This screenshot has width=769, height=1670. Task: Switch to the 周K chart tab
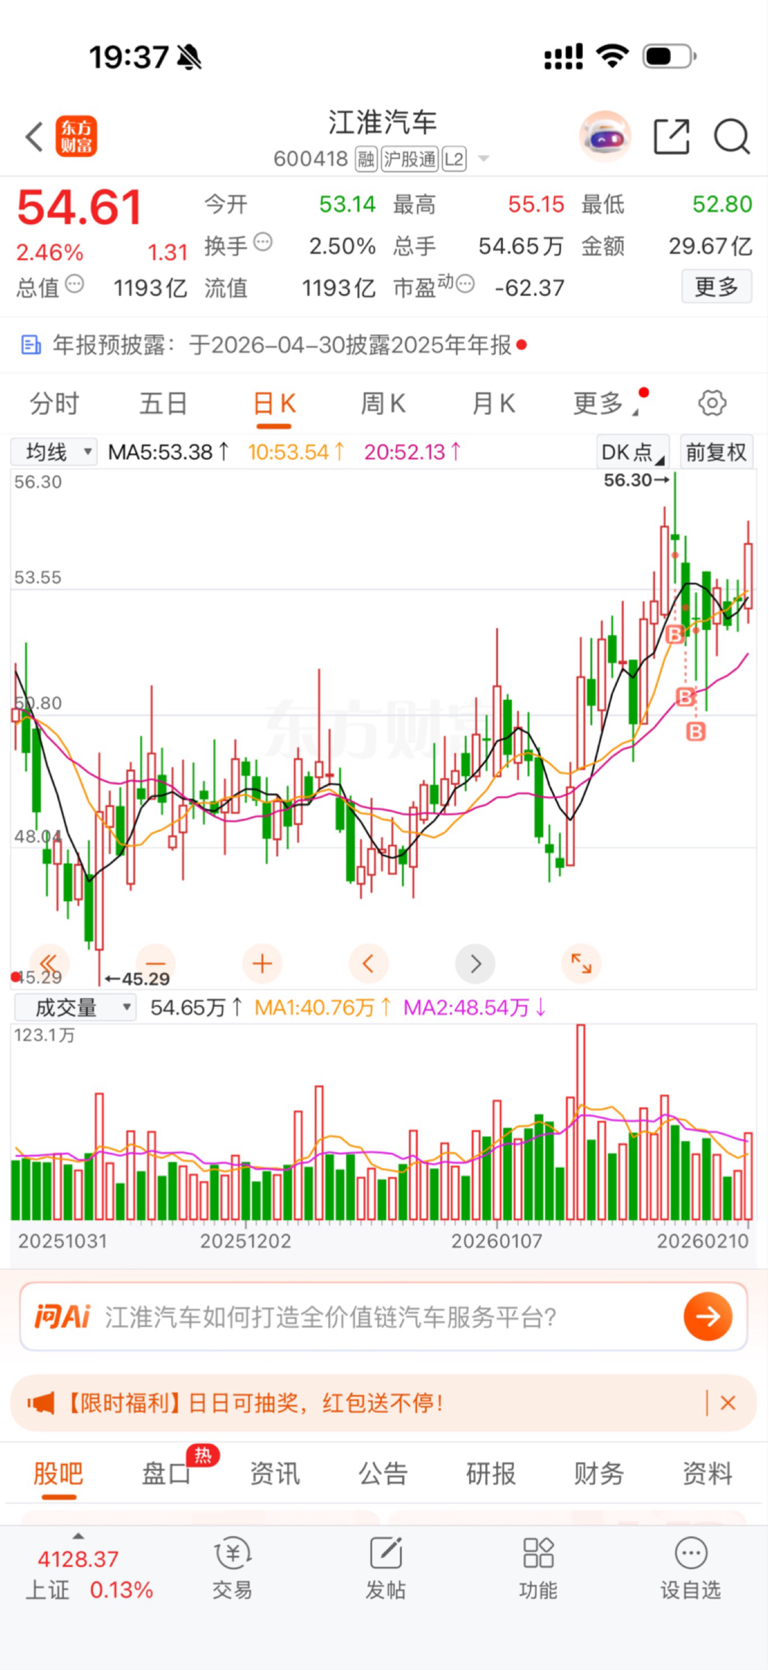click(x=383, y=404)
